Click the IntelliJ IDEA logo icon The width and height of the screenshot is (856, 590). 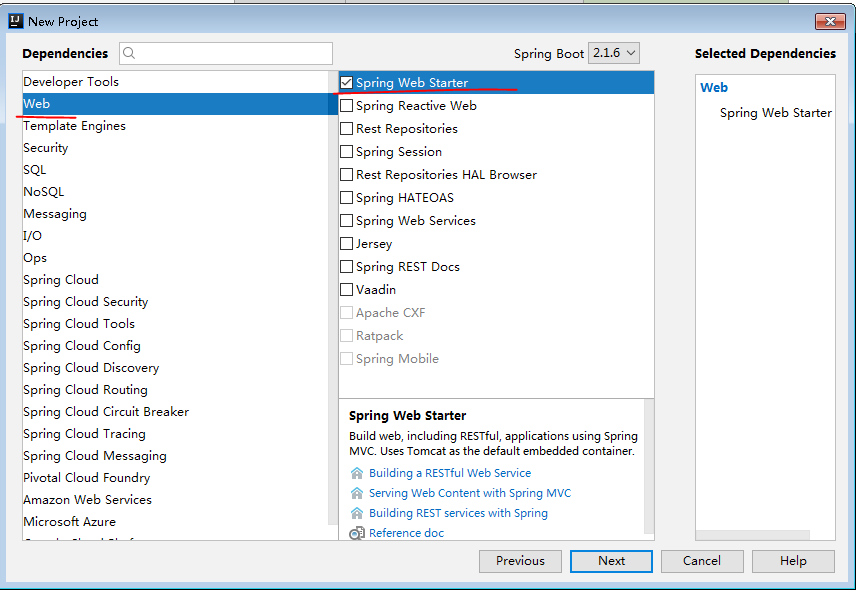click(x=15, y=21)
